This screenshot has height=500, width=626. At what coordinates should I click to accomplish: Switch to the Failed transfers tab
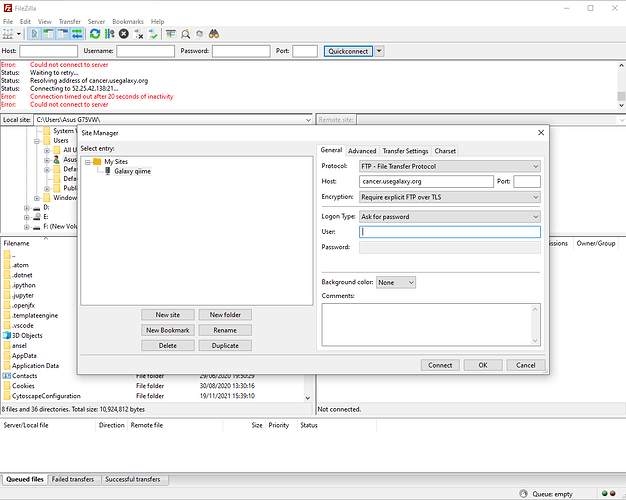(74, 480)
